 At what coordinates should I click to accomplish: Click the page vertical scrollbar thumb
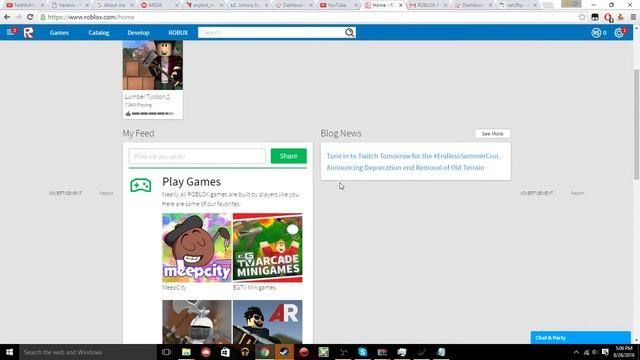pyautogui.click(x=636, y=124)
